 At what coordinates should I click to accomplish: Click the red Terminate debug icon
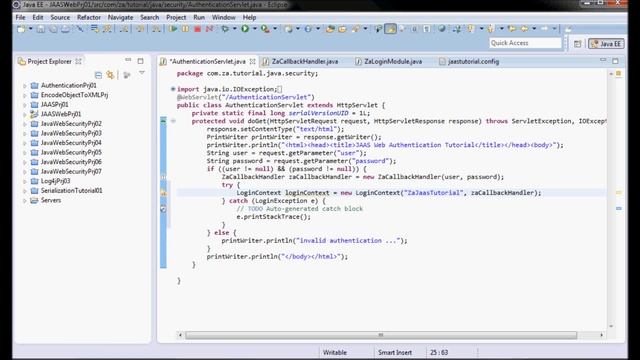pos(197,29)
